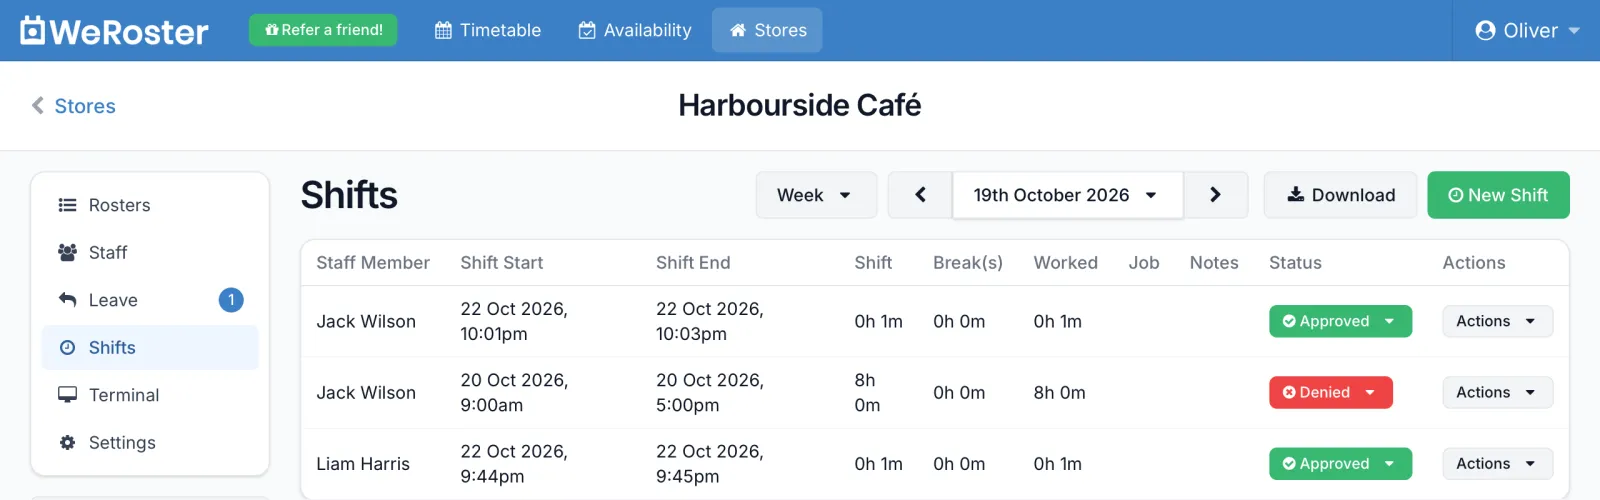Click the 20 Oct 2026, 5:00pm shift end

[710, 392]
